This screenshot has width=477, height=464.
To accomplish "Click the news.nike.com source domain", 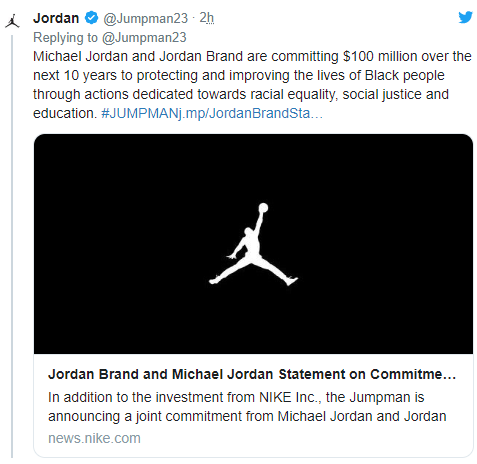I will (x=94, y=438).
